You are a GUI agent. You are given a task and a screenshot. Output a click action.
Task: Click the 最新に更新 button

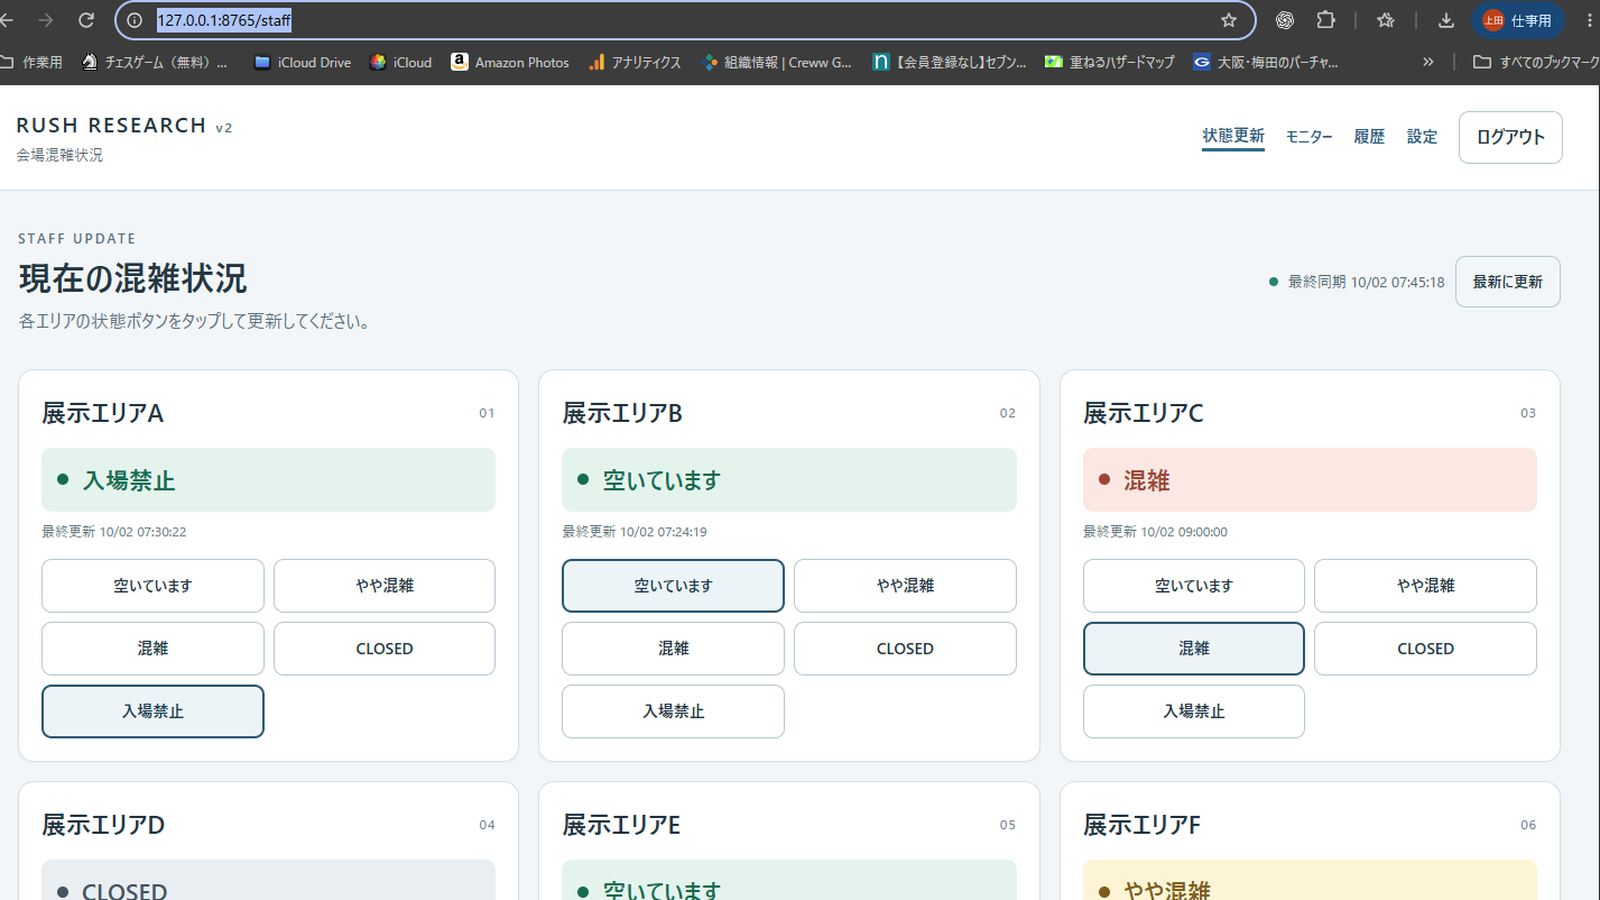1507,282
